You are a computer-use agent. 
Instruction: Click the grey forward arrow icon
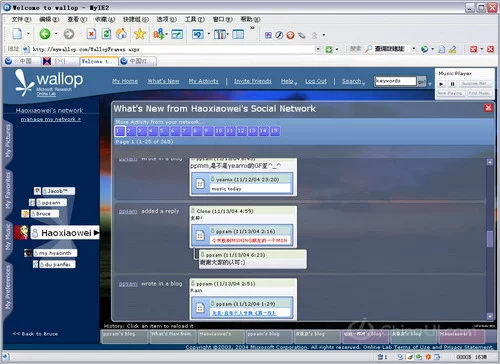point(69,34)
